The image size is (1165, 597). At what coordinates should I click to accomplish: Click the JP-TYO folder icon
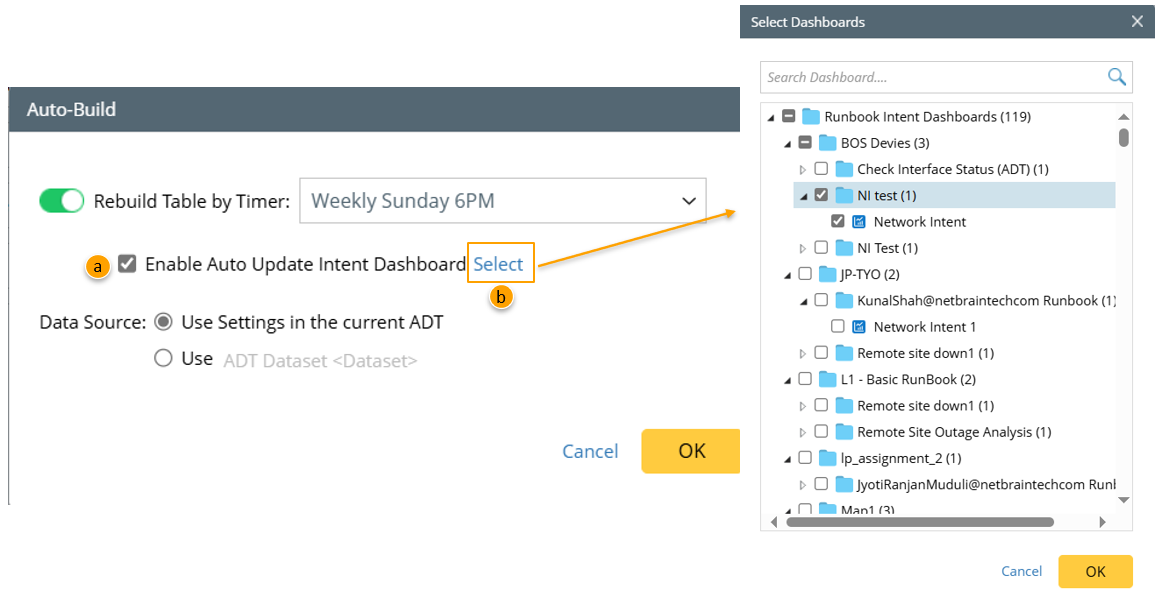827,274
